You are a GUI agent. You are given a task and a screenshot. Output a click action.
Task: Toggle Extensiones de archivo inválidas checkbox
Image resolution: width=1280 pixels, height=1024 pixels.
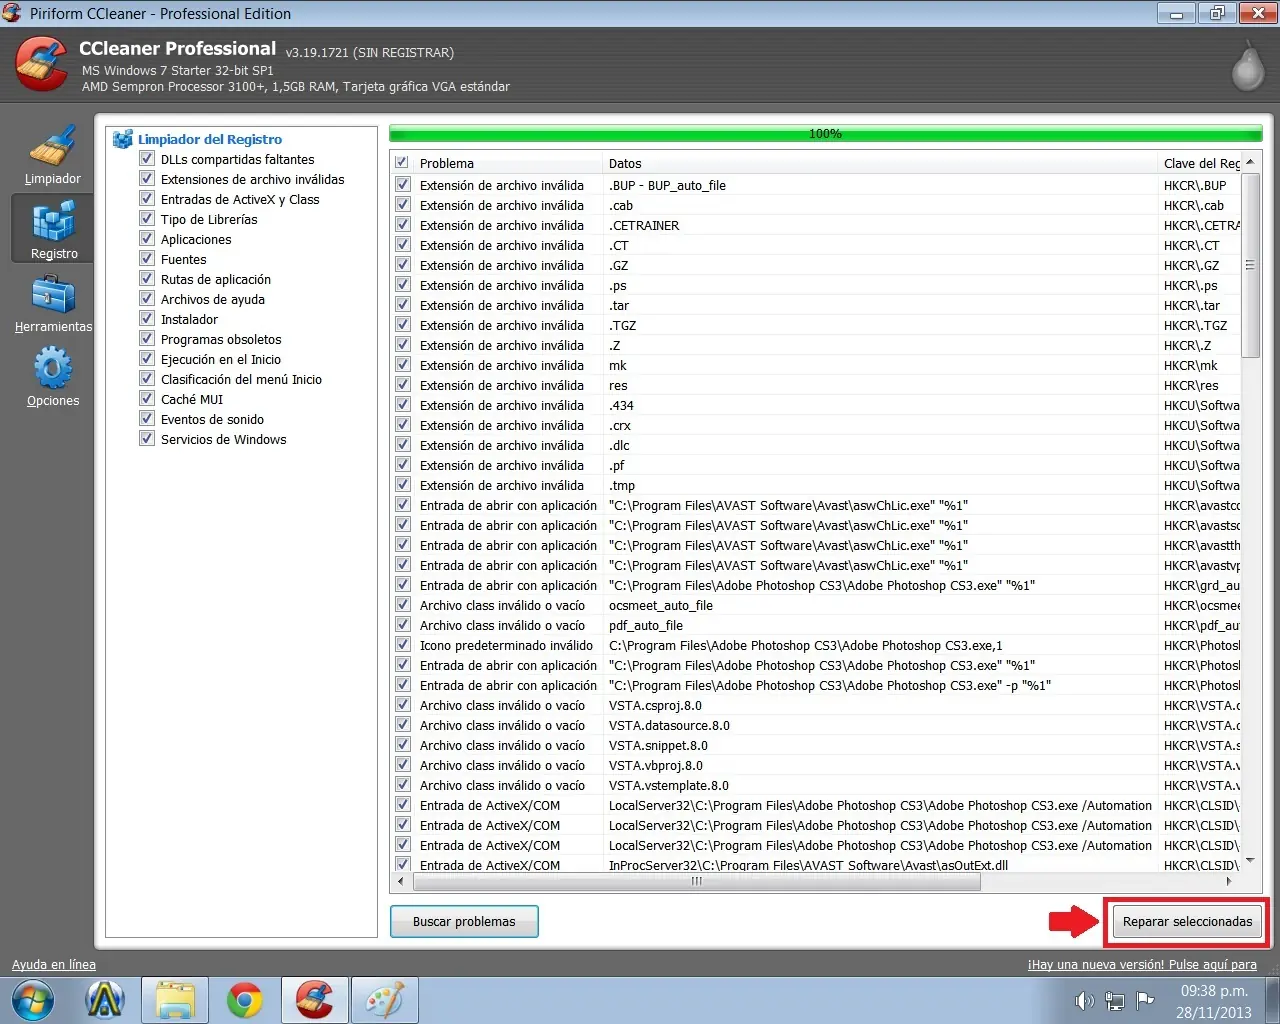tap(147, 179)
